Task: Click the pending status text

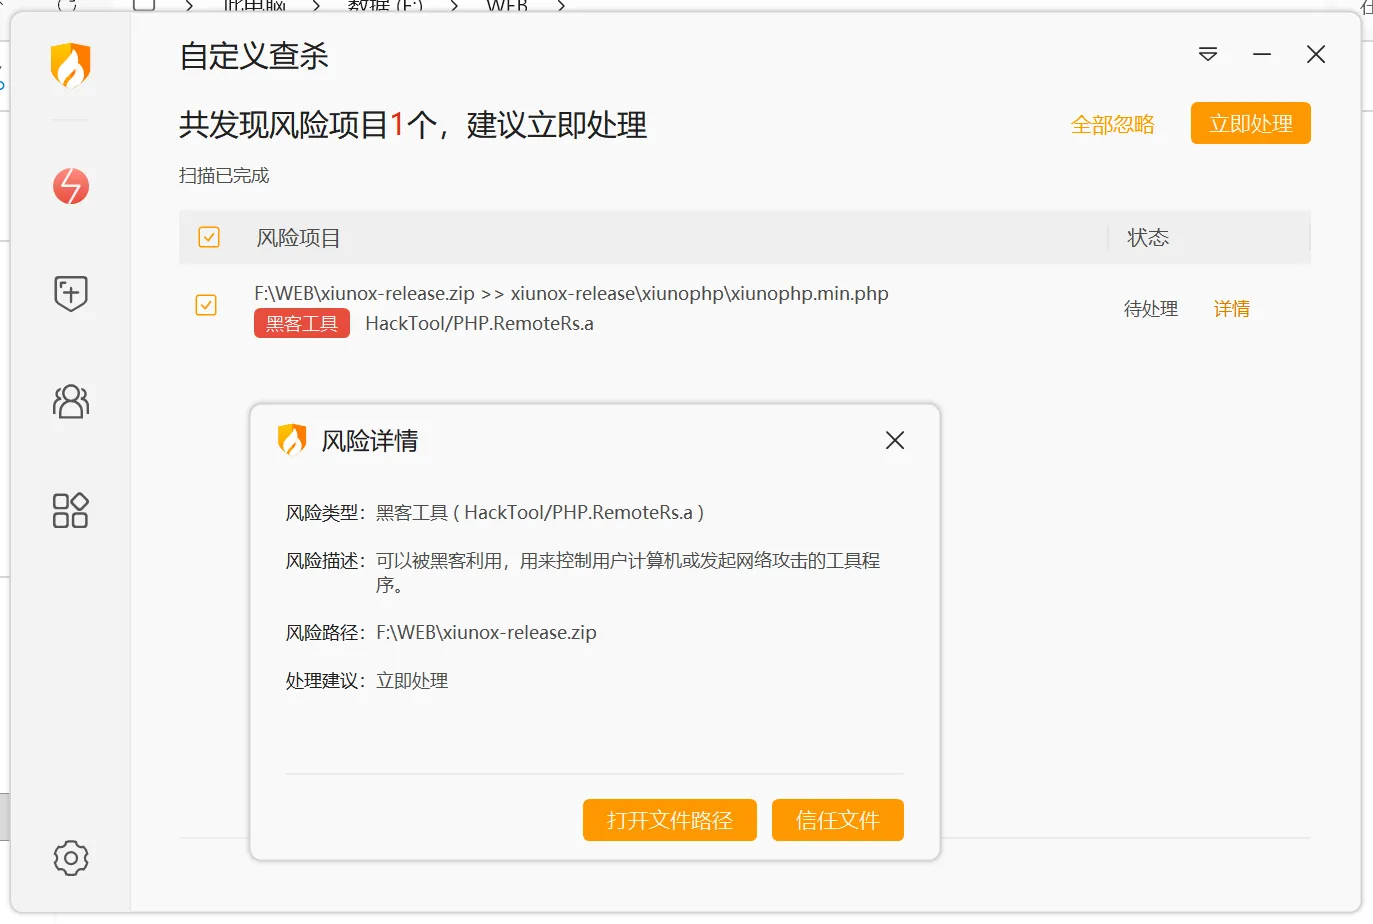Action: click(1151, 309)
